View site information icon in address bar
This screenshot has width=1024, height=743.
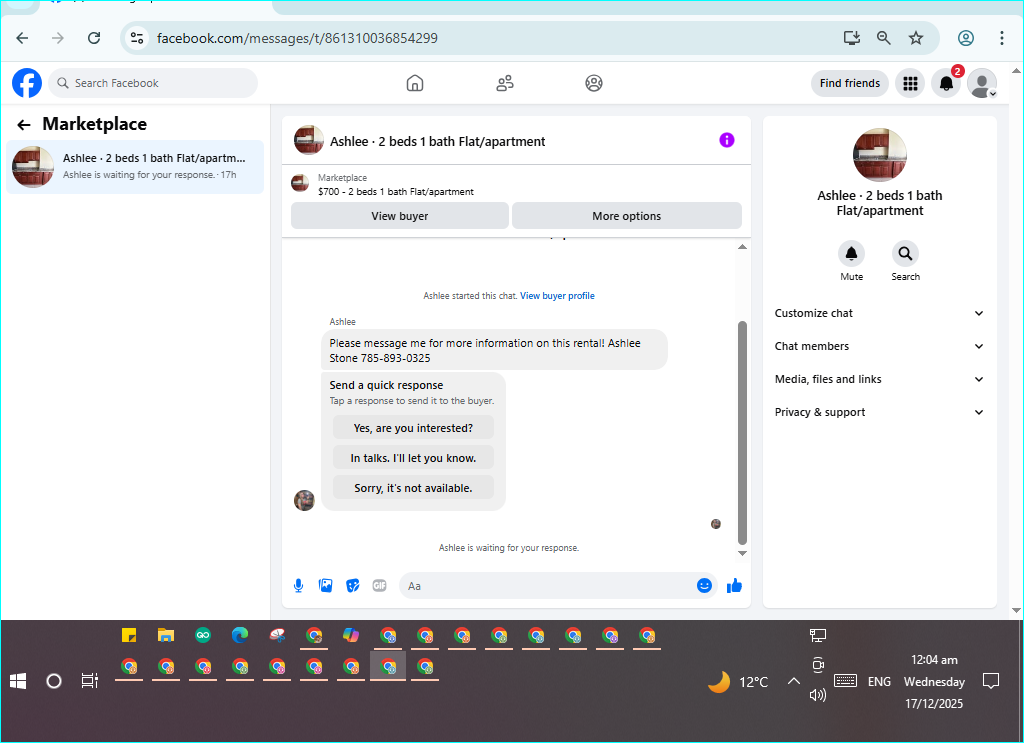tap(136, 38)
